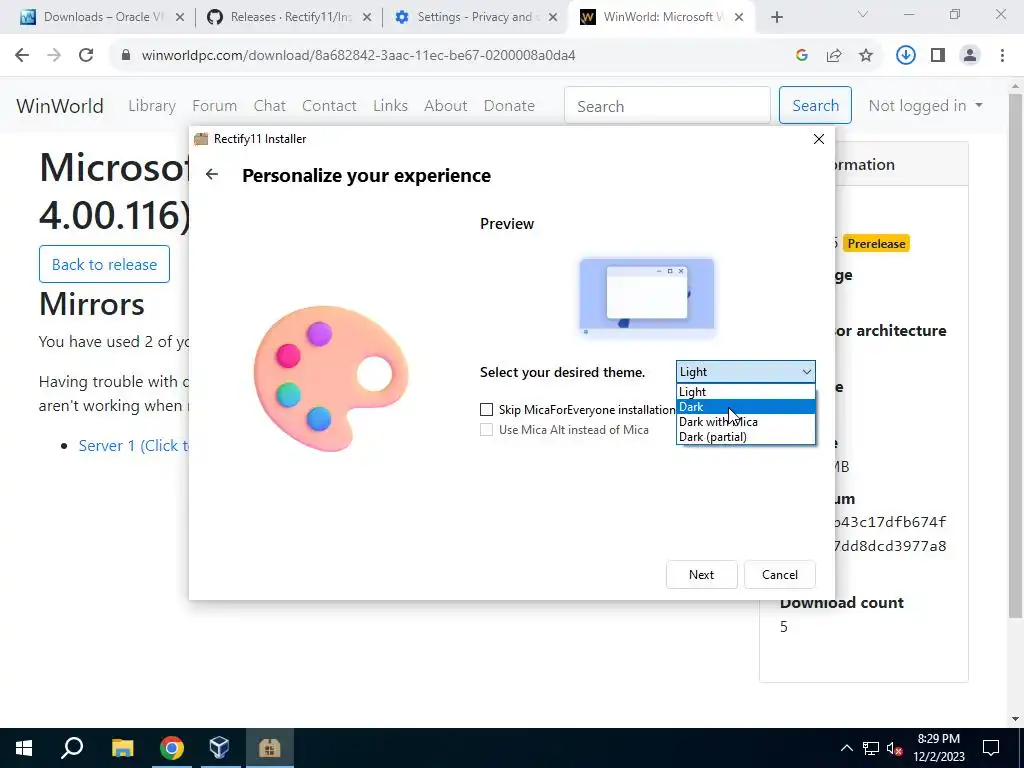The width and height of the screenshot is (1024, 768).
Task: Go back with the installer's back arrow
Action: (x=212, y=174)
